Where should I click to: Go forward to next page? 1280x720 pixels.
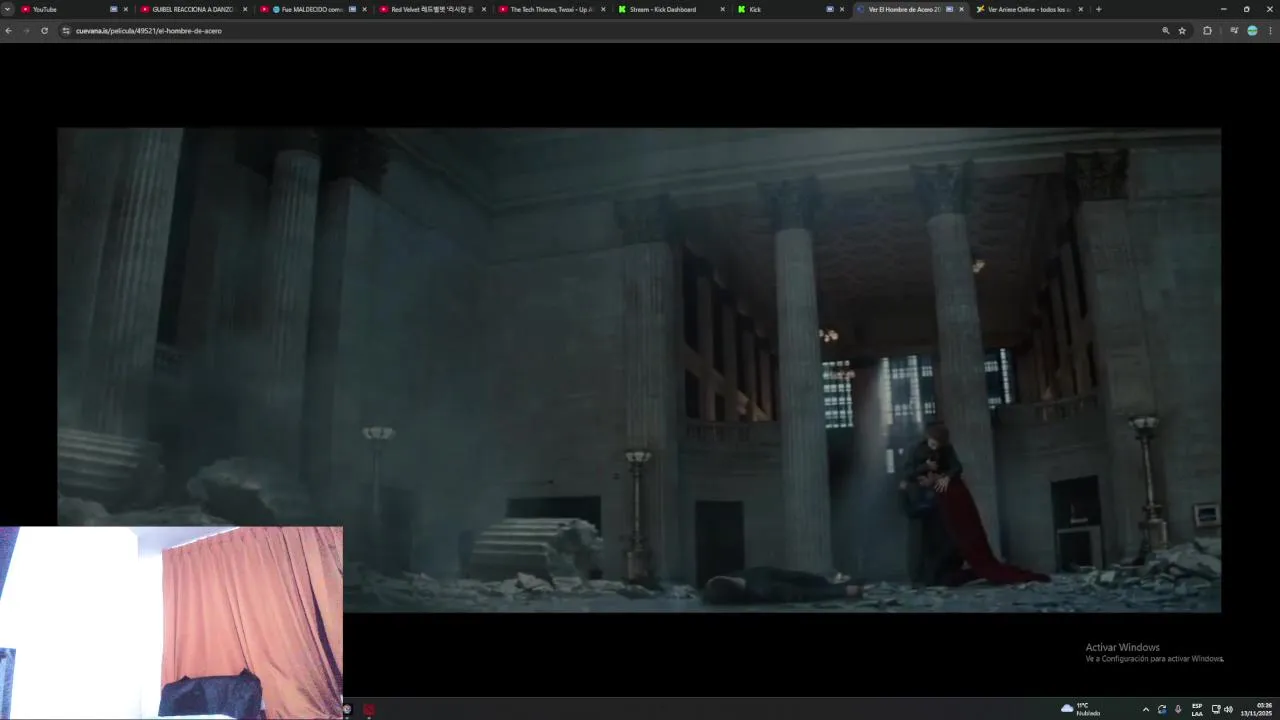pyautogui.click(x=27, y=31)
